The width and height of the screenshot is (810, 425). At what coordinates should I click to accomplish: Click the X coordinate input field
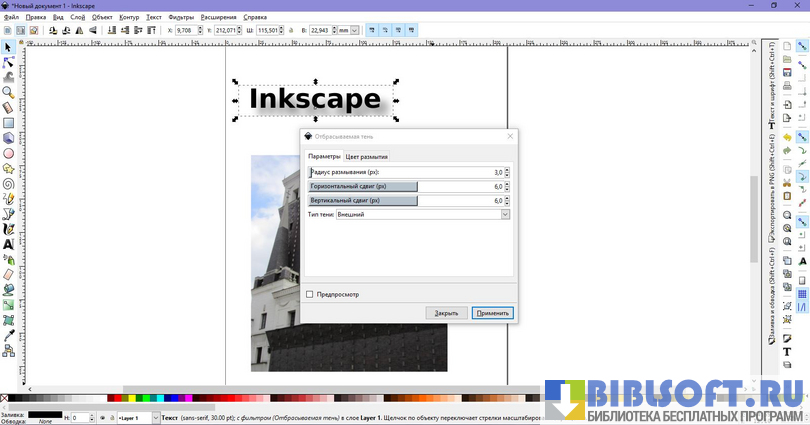pyautogui.click(x=192, y=30)
